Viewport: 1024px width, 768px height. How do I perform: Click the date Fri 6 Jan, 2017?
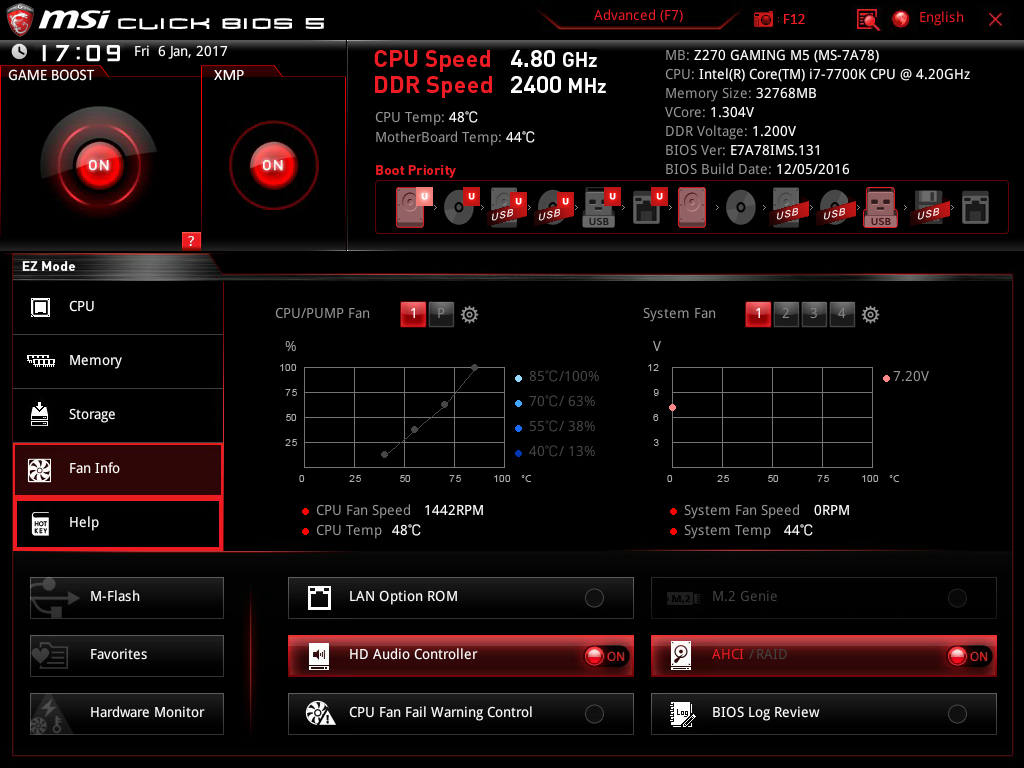click(181, 52)
